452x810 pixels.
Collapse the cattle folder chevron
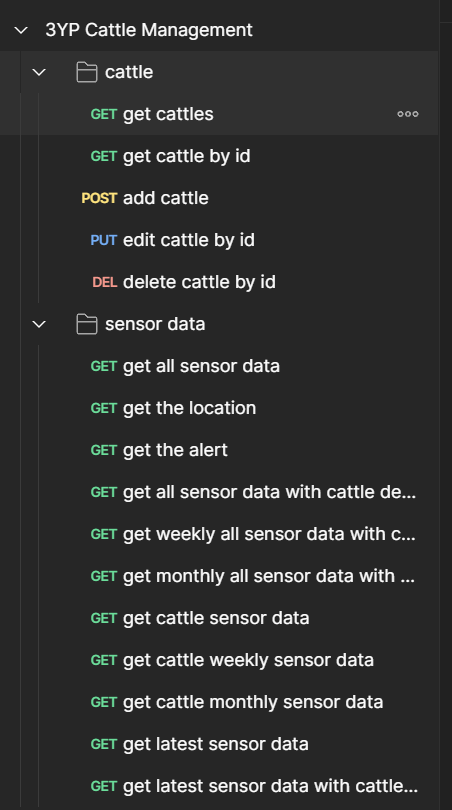click(39, 72)
